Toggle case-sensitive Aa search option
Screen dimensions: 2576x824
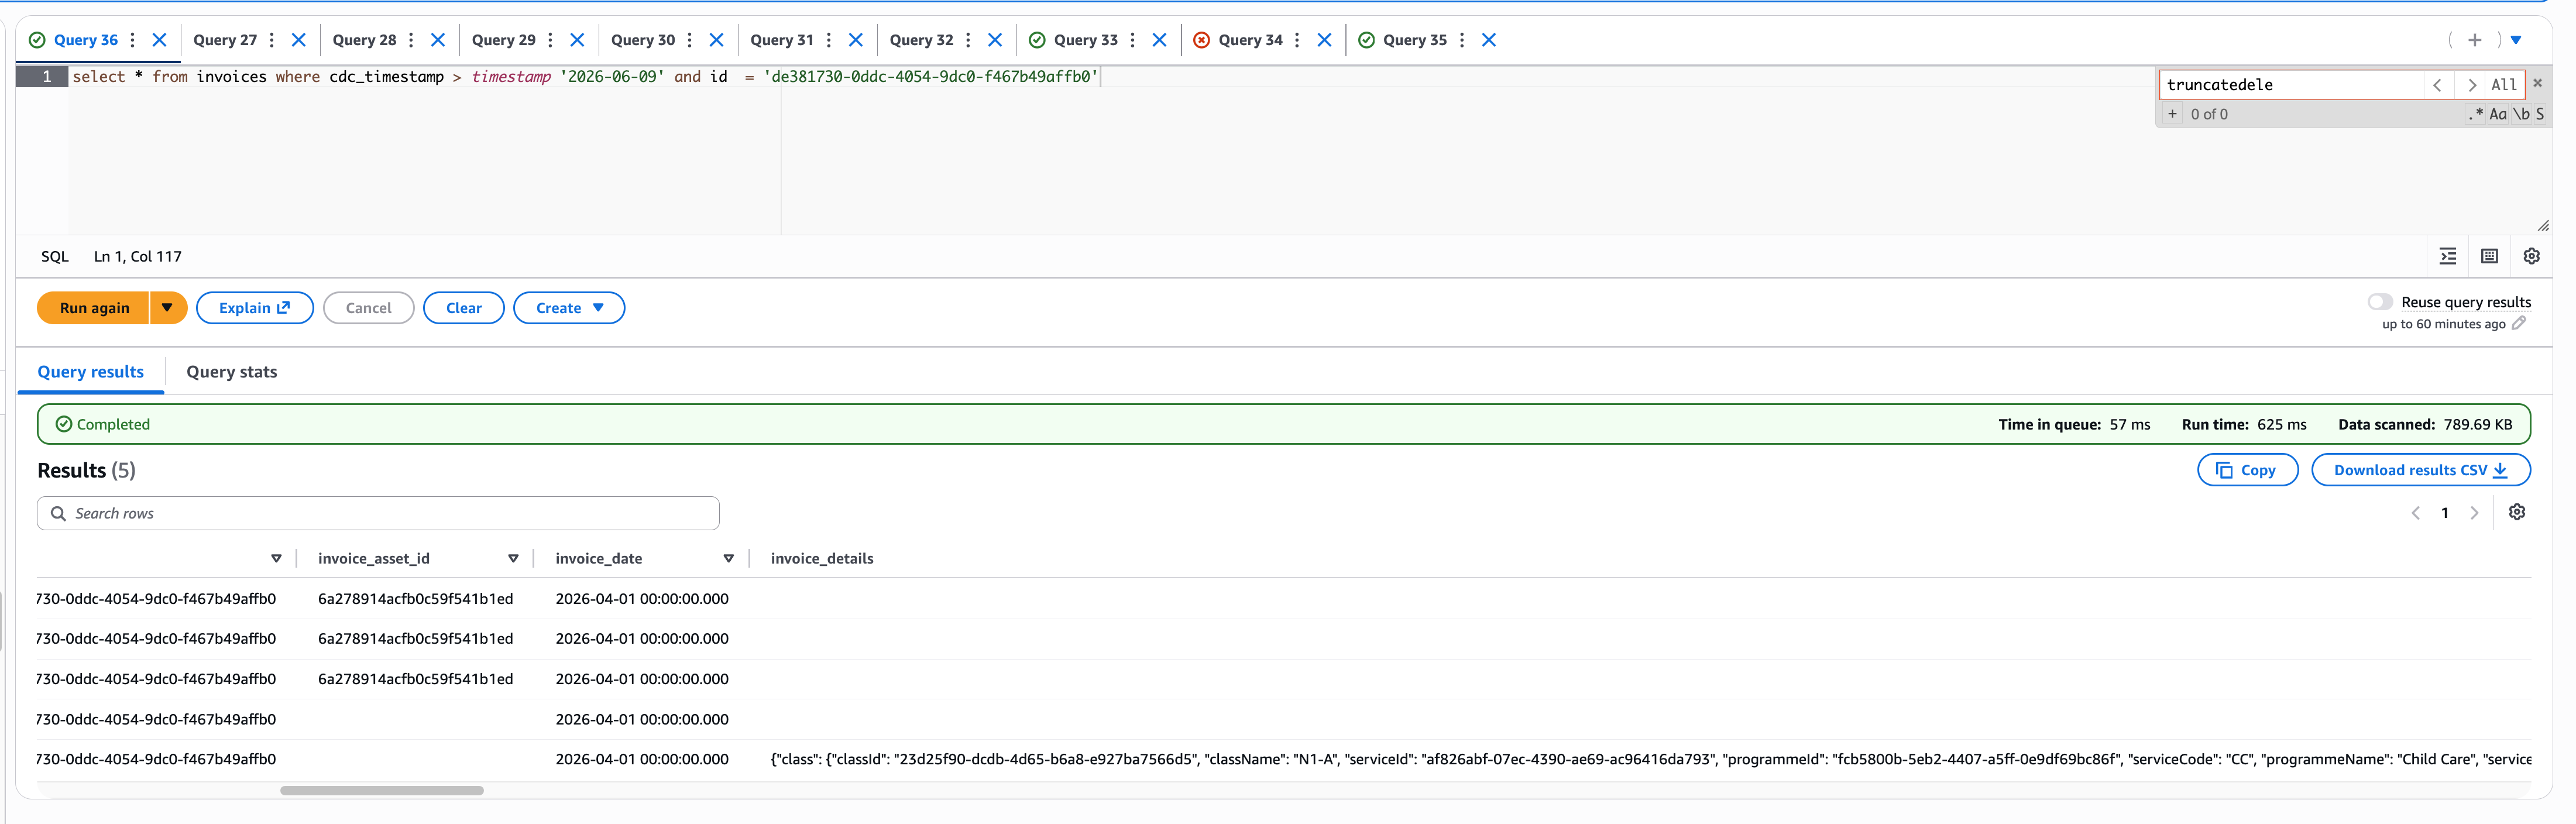pos(2497,114)
